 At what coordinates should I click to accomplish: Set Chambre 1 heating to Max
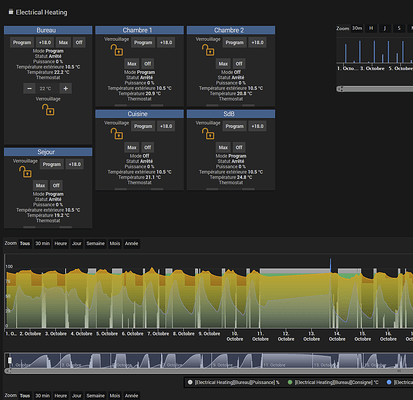tap(132, 63)
